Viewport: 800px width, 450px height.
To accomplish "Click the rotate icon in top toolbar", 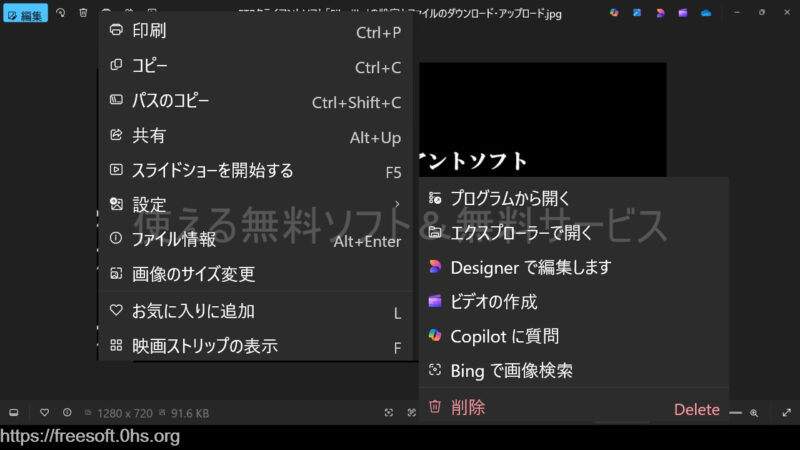I will pyautogui.click(x=61, y=13).
